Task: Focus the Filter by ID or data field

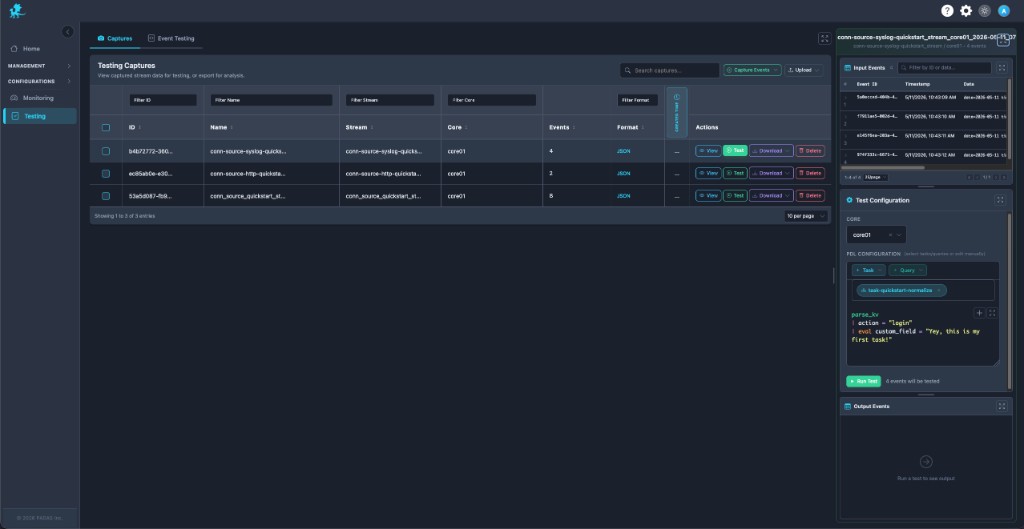Action: click(x=944, y=68)
